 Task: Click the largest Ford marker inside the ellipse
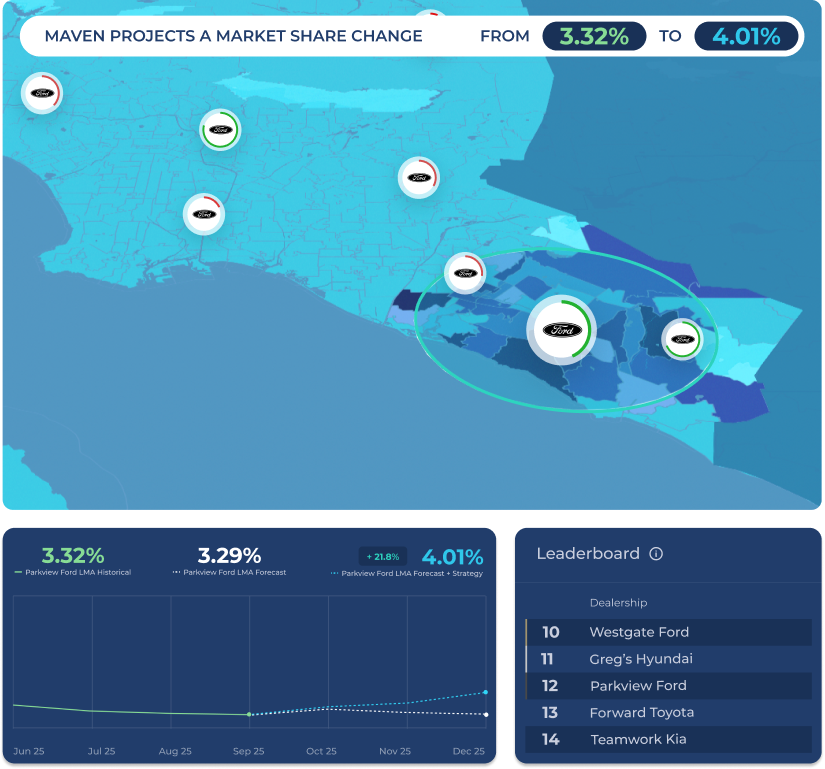click(x=562, y=330)
